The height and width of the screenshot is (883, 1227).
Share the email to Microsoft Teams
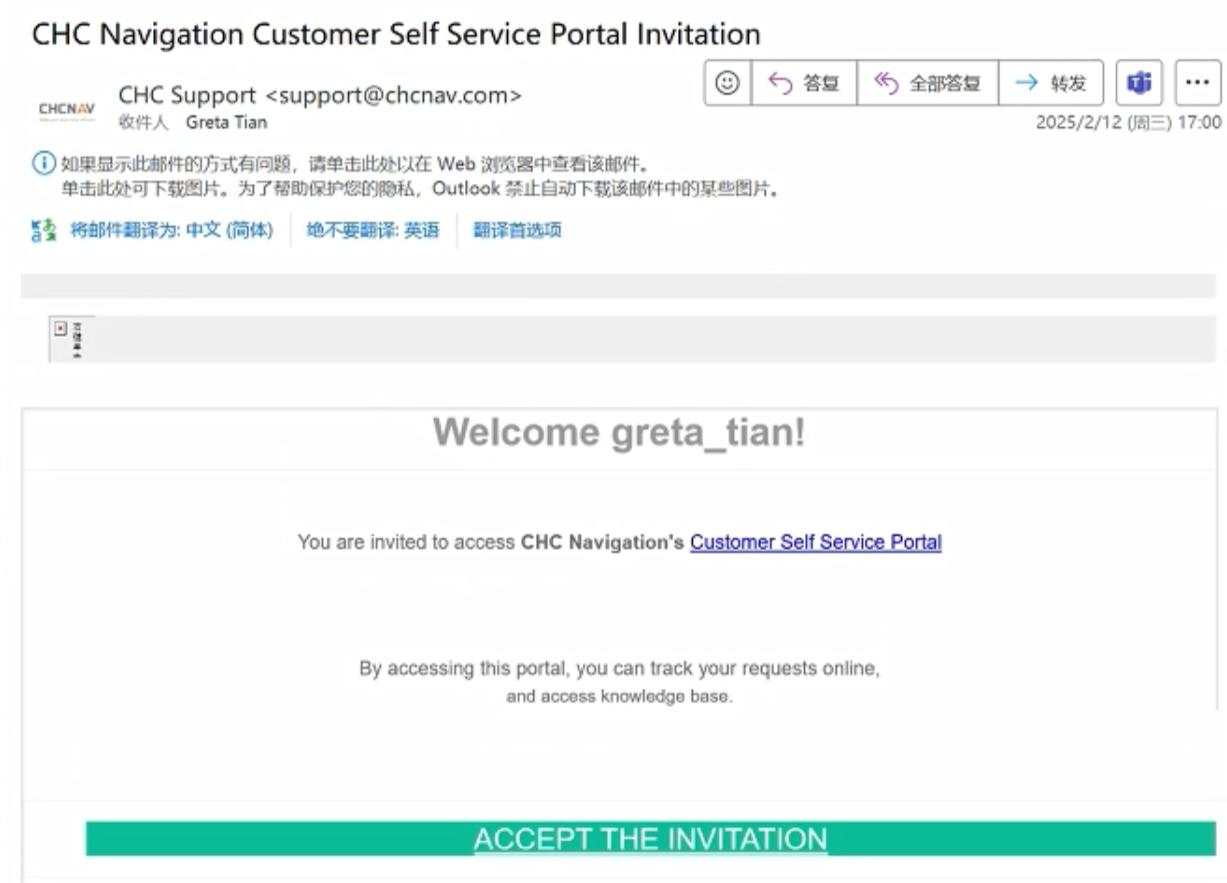coord(1139,83)
